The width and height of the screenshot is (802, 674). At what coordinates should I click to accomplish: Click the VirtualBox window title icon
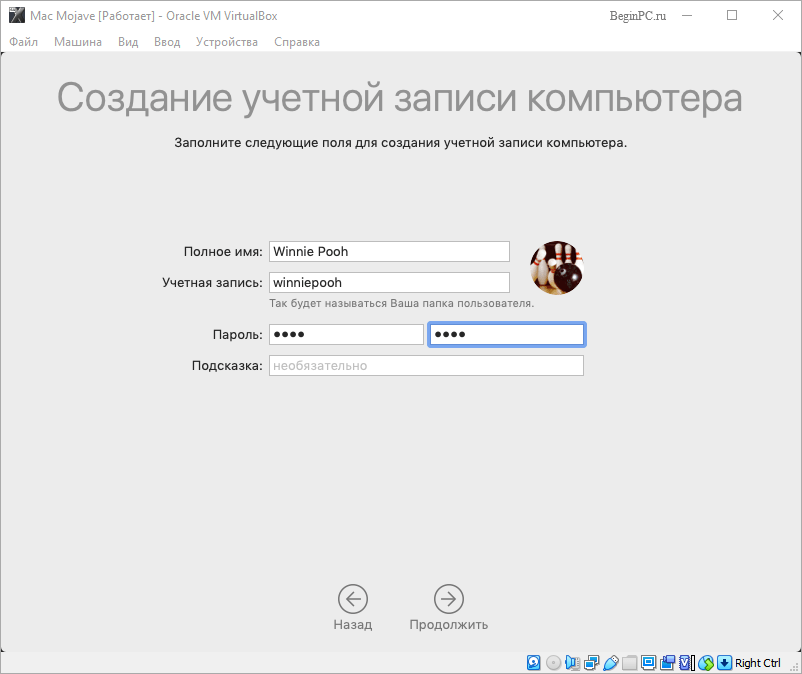point(17,15)
